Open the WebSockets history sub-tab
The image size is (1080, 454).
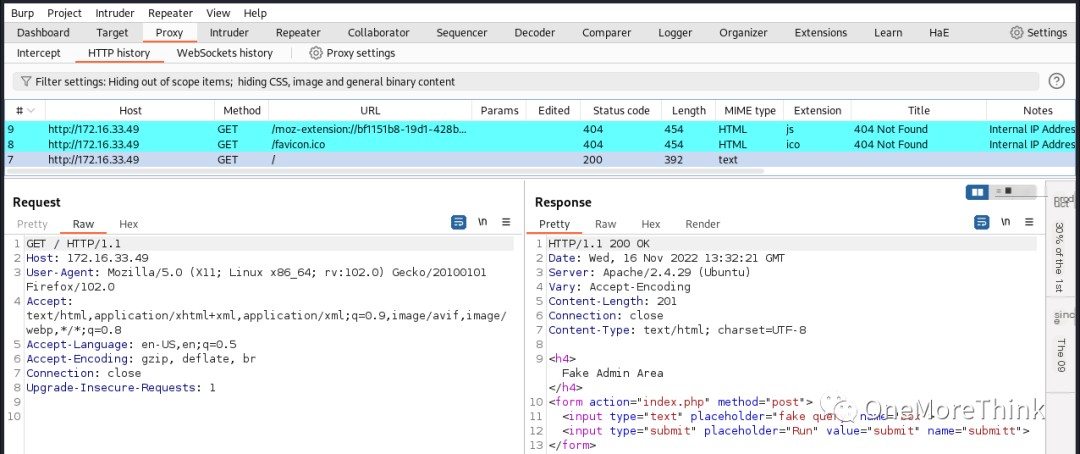point(225,53)
